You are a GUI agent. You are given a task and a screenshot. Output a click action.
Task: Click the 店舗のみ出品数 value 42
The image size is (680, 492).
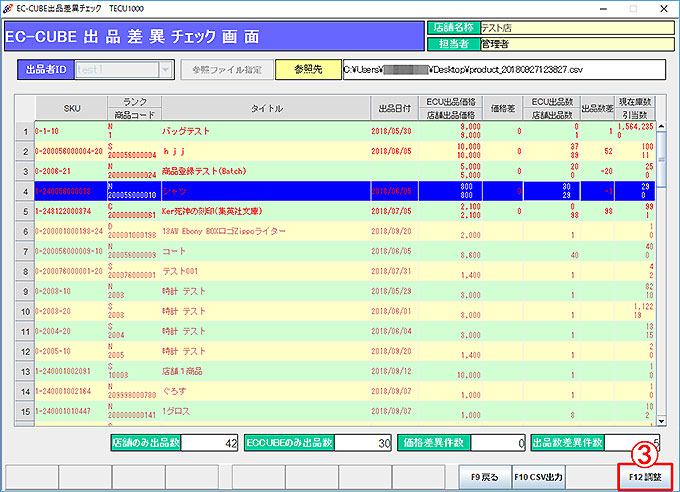click(209, 443)
